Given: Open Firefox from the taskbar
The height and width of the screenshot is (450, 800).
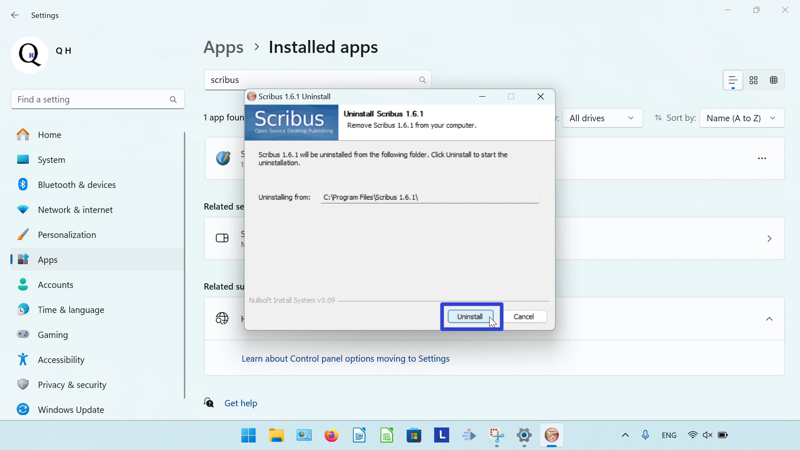Looking at the screenshot, I should (x=332, y=435).
